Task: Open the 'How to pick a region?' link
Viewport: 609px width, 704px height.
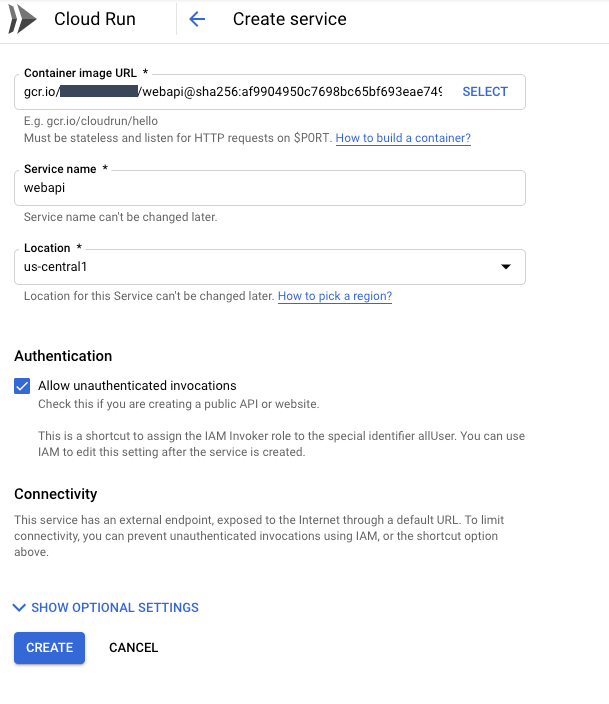Action: click(334, 297)
